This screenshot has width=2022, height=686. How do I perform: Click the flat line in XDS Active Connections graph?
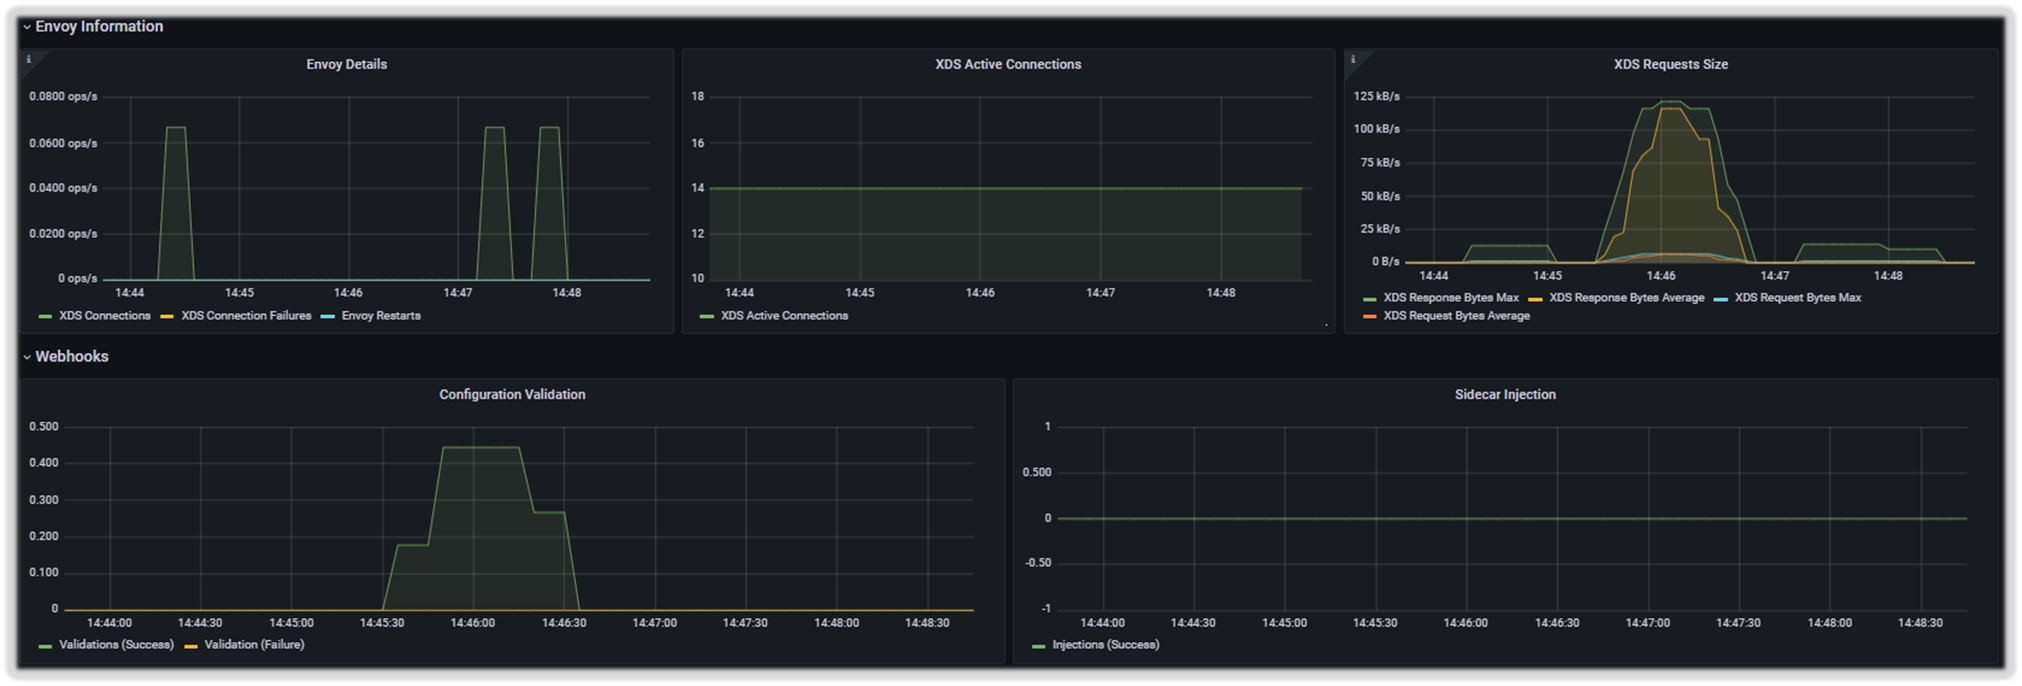coord(1005,188)
